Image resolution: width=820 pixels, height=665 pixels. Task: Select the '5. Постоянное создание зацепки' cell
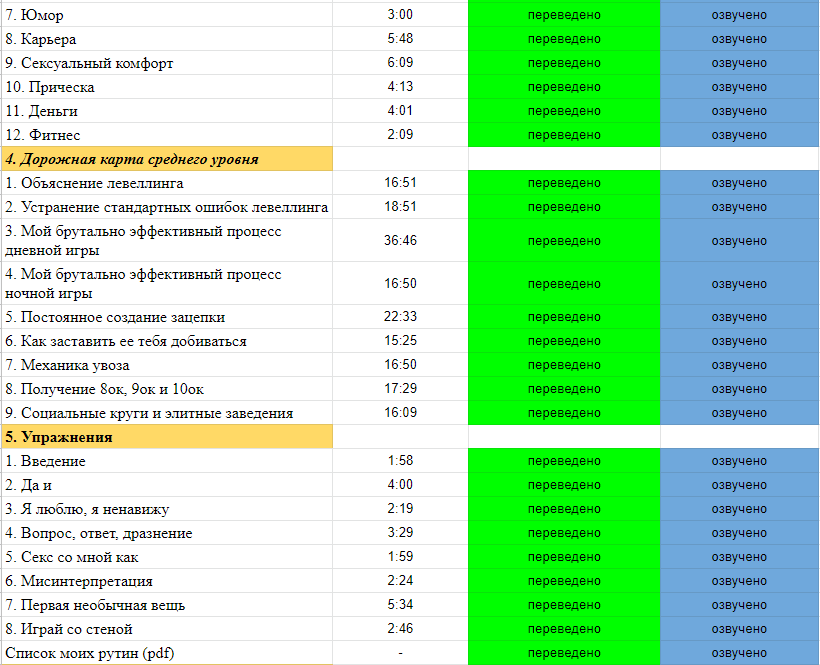[x=166, y=317]
